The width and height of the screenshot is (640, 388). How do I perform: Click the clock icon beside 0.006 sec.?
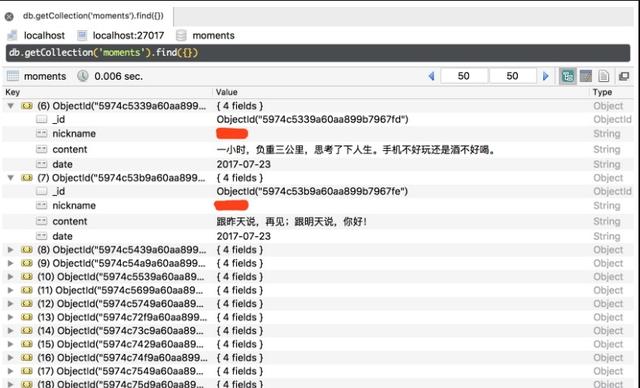coord(83,76)
